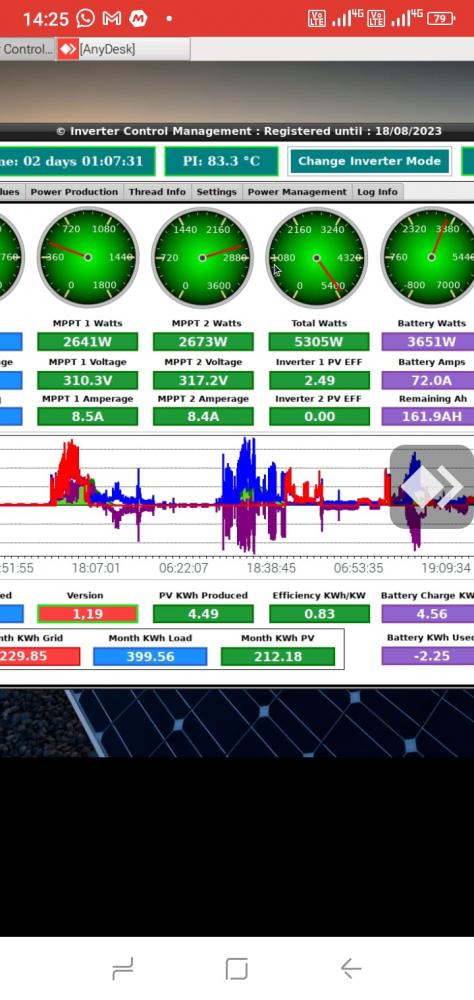Click the Total Watts value 5305W
The width and height of the screenshot is (474, 1000).
click(x=319, y=342)
